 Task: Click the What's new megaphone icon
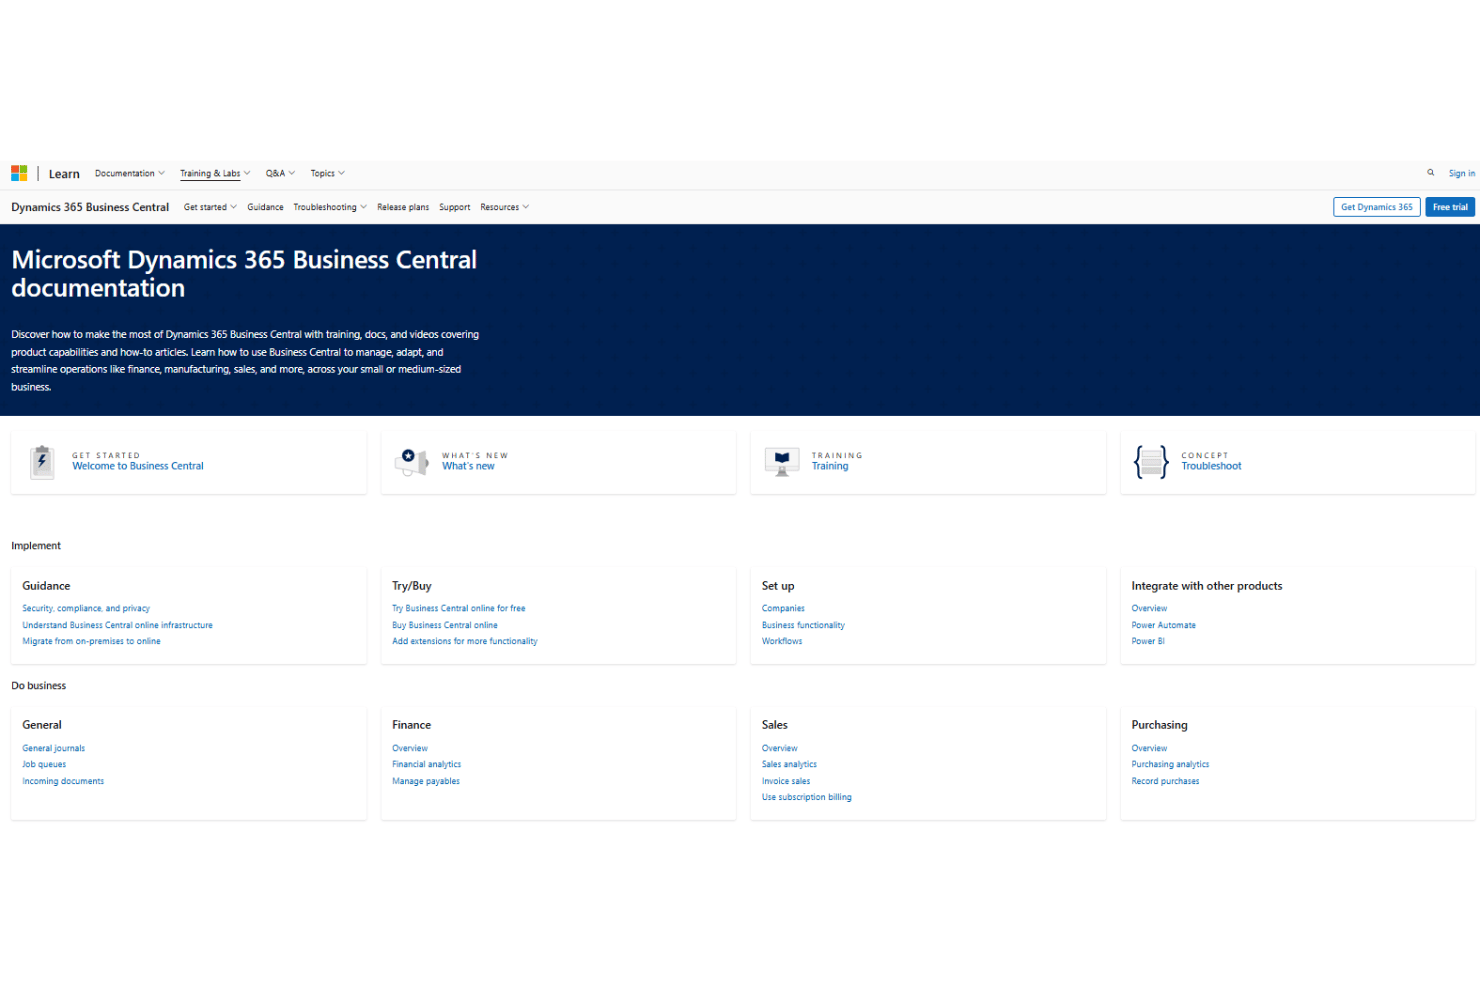click(411, 461)
